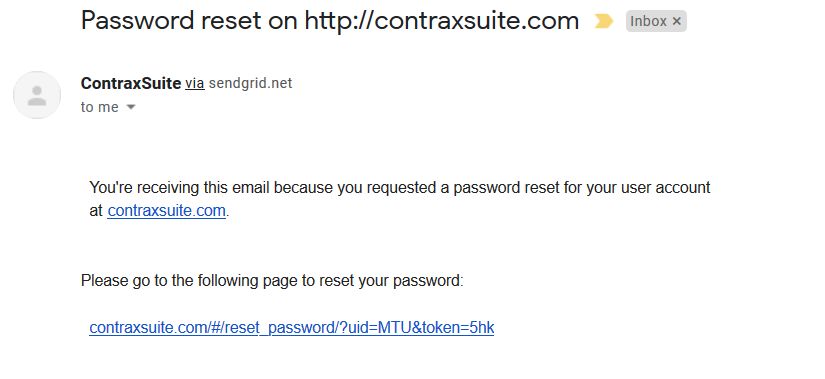Click the "to me" recipient text

tap(99, 107)
